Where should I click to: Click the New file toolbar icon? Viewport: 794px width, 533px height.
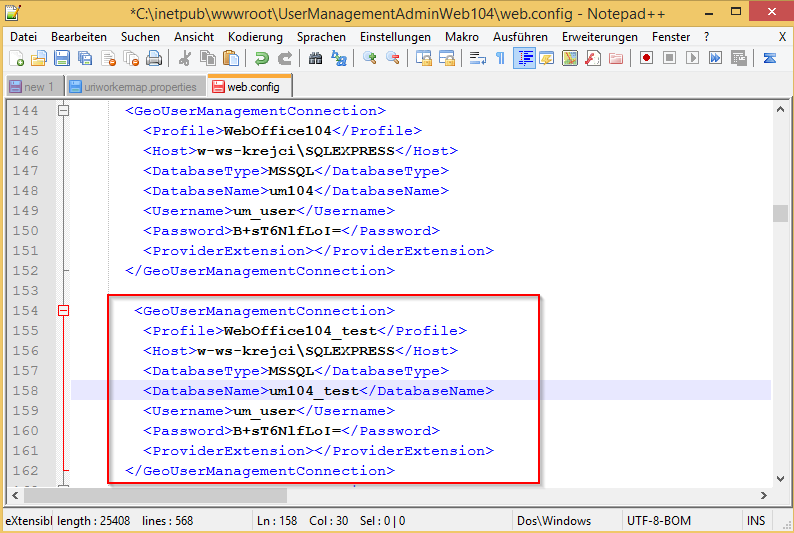point(17,58)
